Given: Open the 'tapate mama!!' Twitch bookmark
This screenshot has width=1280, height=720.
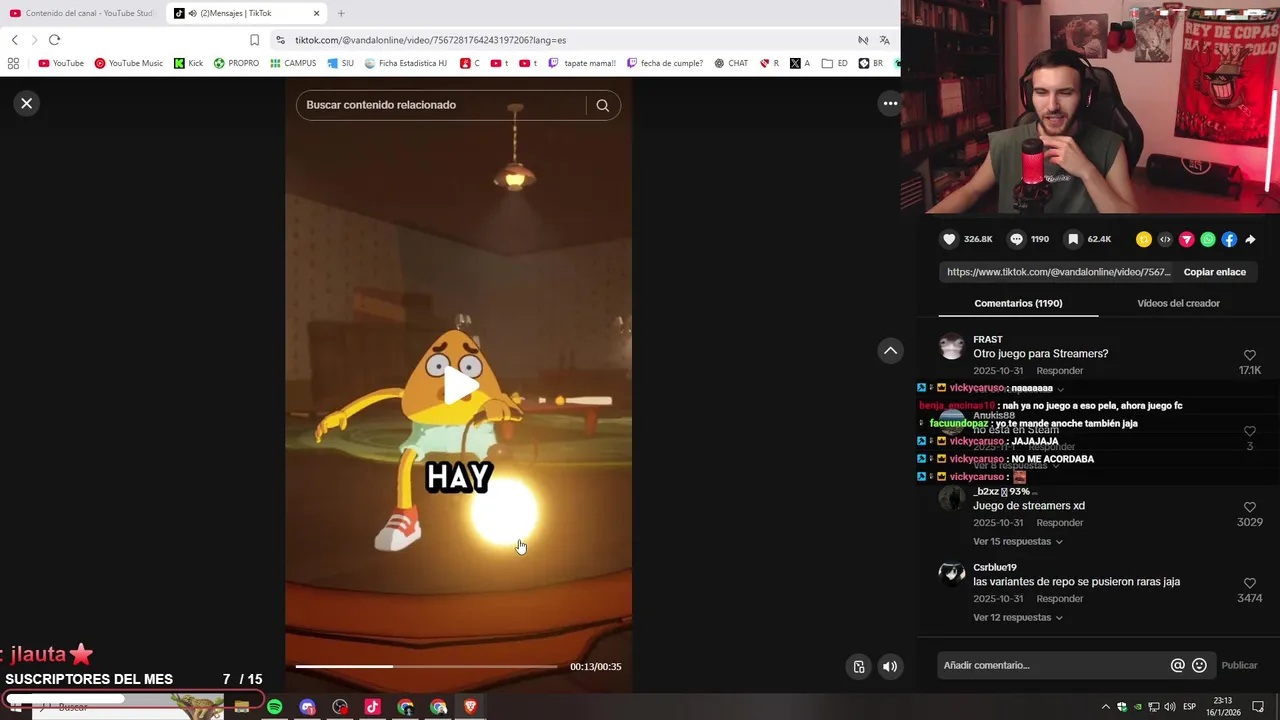Looking at the screenshot, I should click(582, 63).
